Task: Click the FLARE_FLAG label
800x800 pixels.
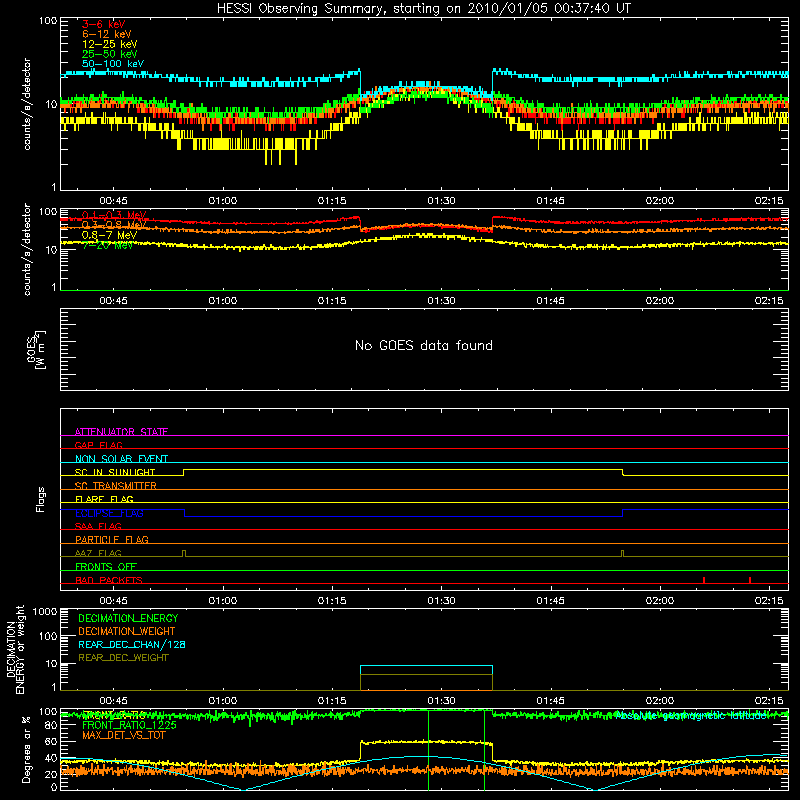Action: click(x=104, y=499)
